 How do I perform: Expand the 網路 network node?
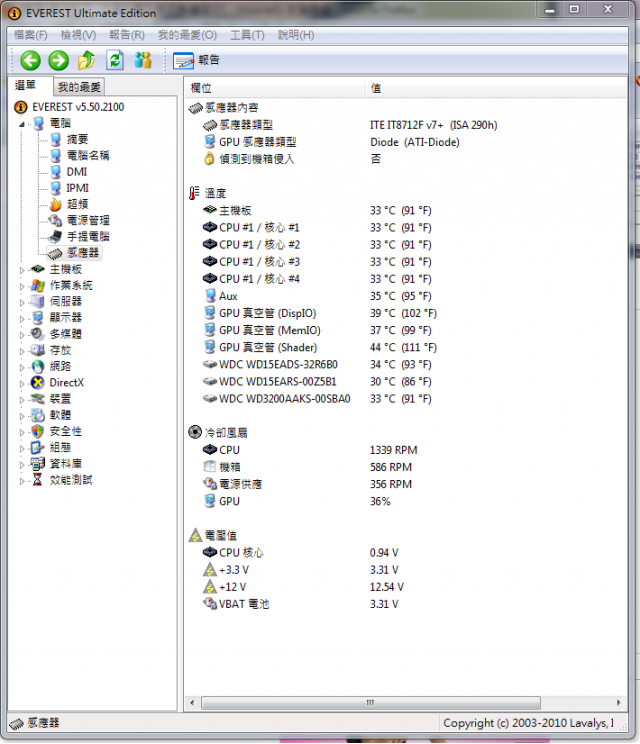tap(22, 367)
